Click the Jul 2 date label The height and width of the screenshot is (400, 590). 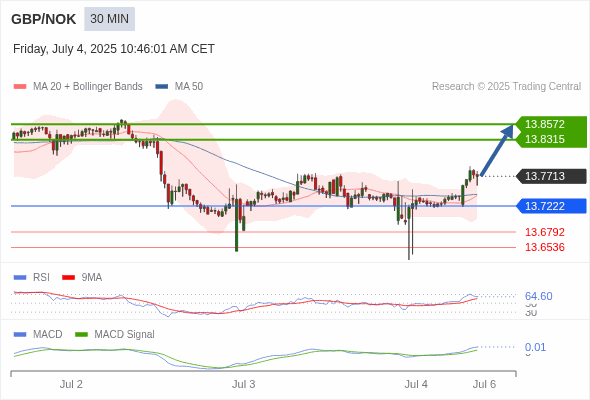pyautogui.click(x=71, y=384)
